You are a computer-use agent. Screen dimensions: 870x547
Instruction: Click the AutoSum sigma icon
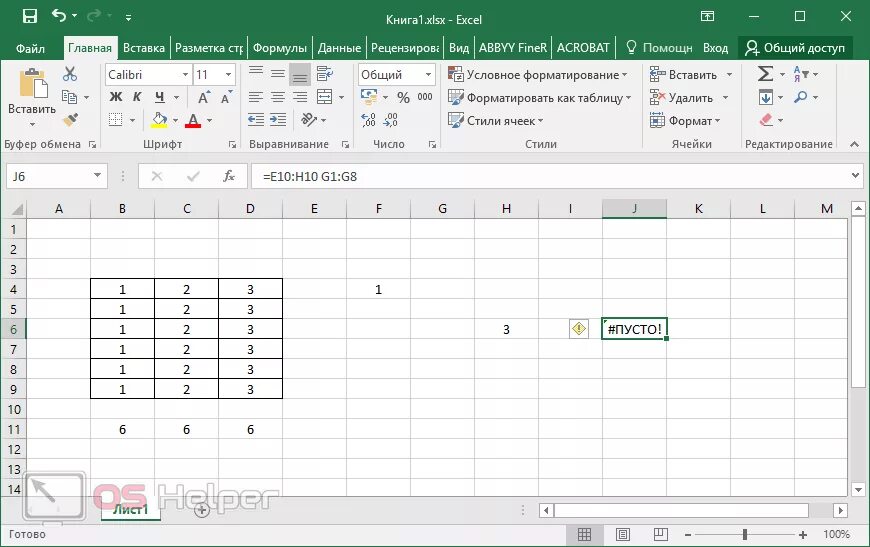[x=765, y=74]
